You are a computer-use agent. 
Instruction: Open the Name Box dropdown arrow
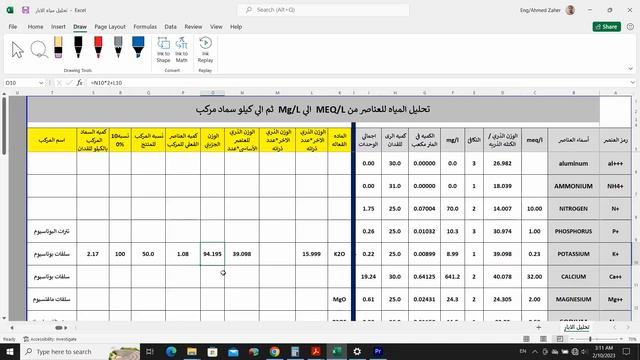(x=41, y=83)
